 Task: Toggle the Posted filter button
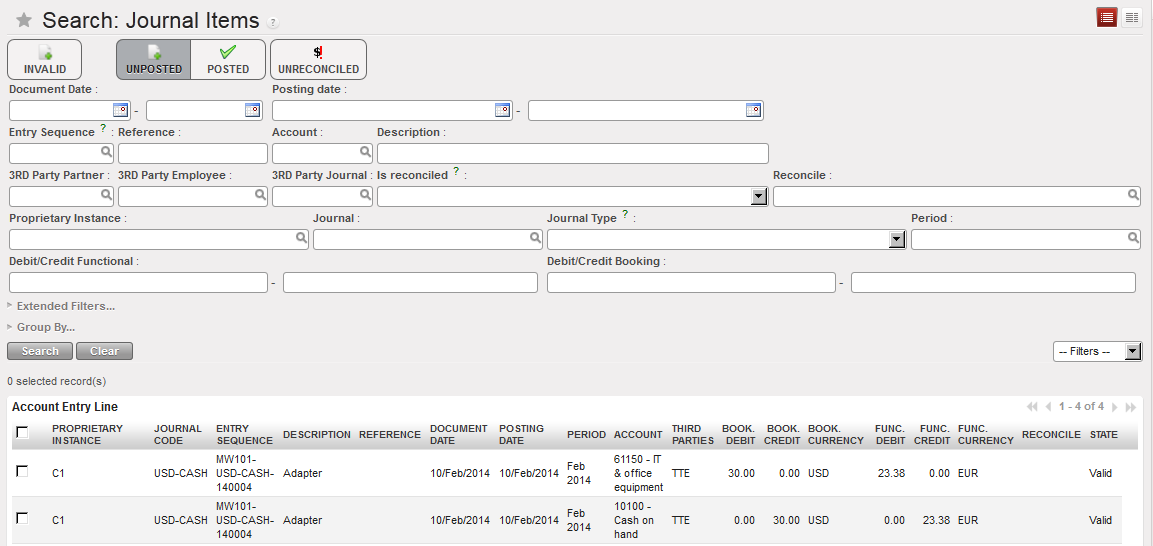click(x=228, y=60)
